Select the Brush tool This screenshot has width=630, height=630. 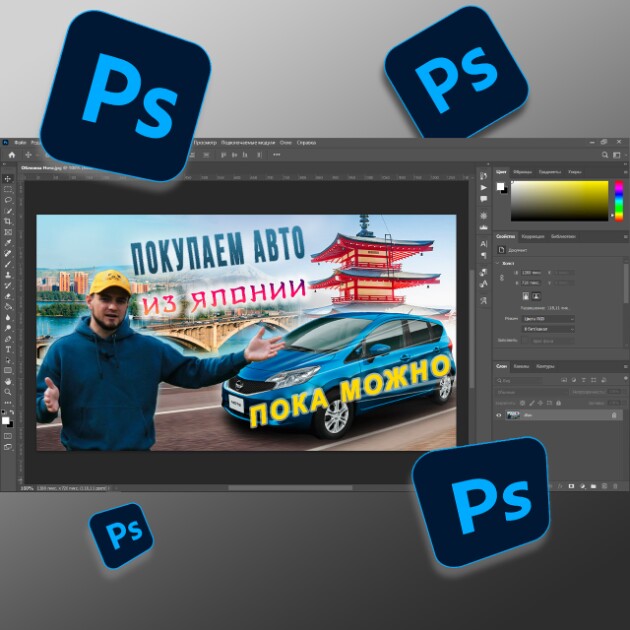(8, 264)
